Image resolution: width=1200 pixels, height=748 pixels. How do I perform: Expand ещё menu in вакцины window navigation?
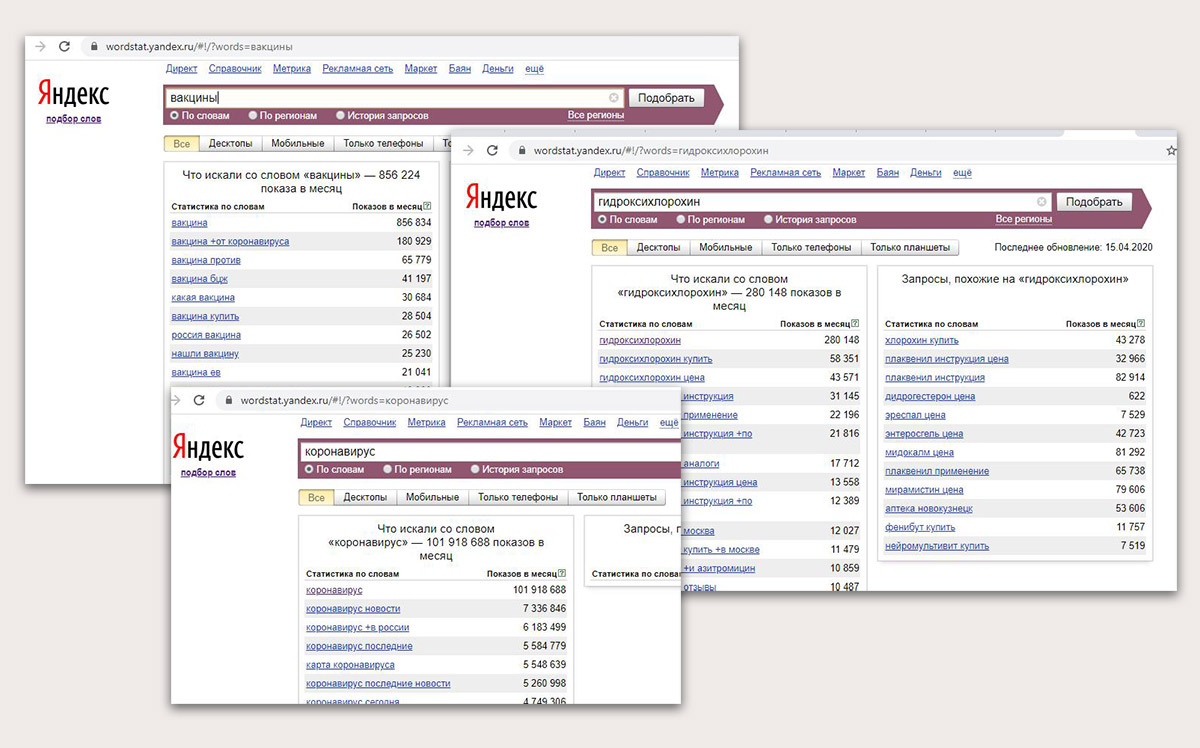pos(534,69)
